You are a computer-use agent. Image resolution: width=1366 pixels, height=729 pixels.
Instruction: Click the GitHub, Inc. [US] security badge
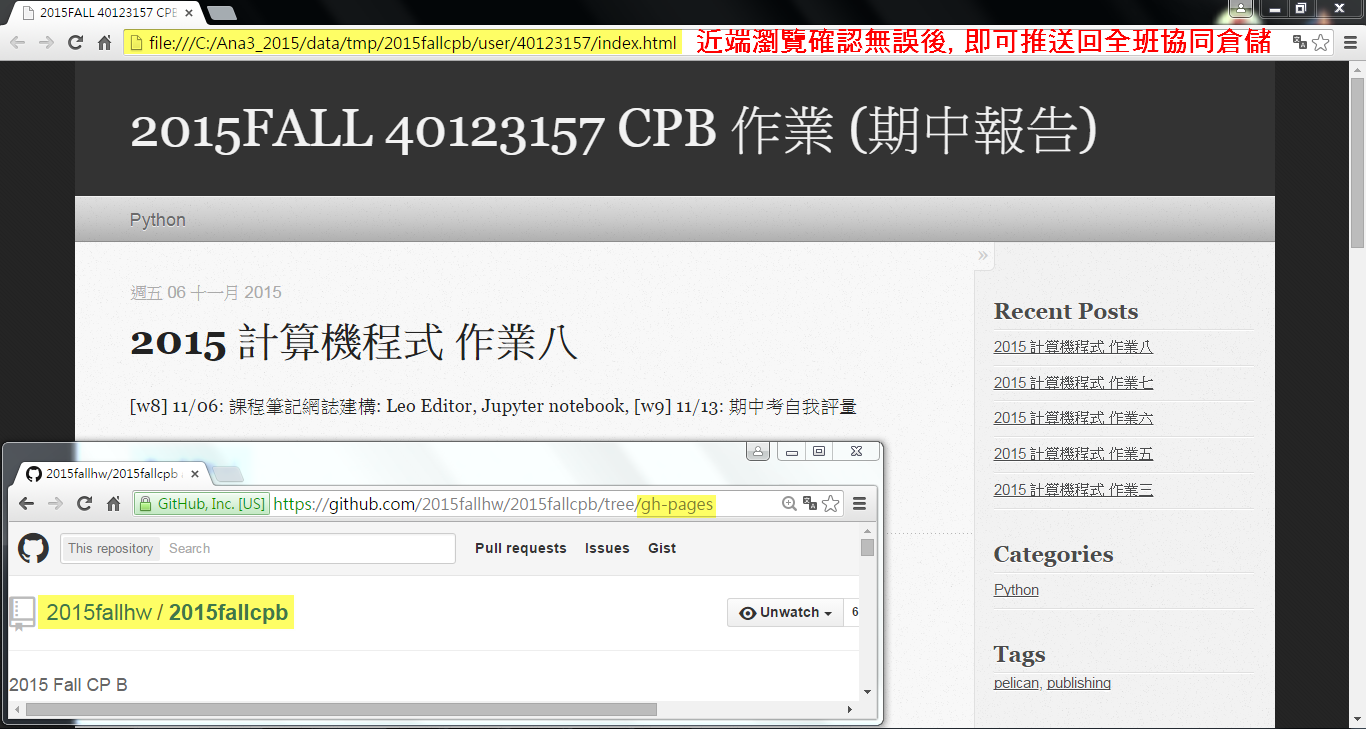202,504
